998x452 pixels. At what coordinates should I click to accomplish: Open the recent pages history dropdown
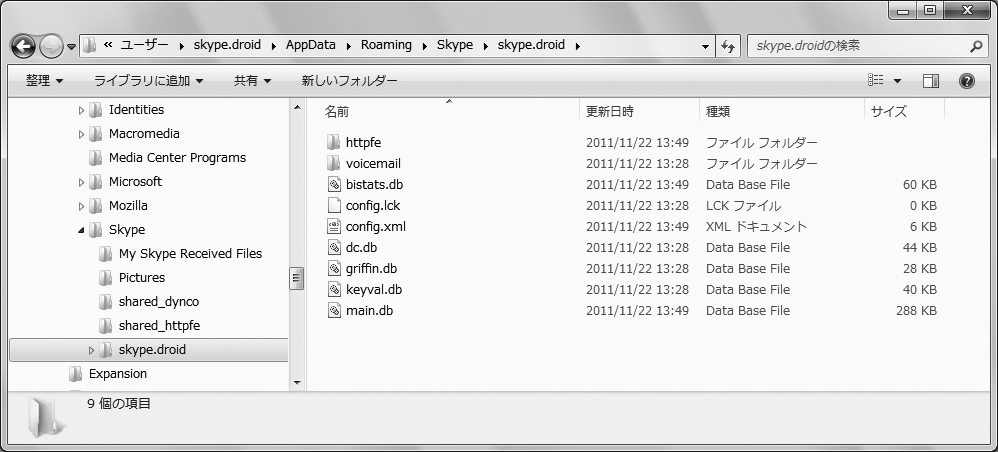click(x=71, y=46)
